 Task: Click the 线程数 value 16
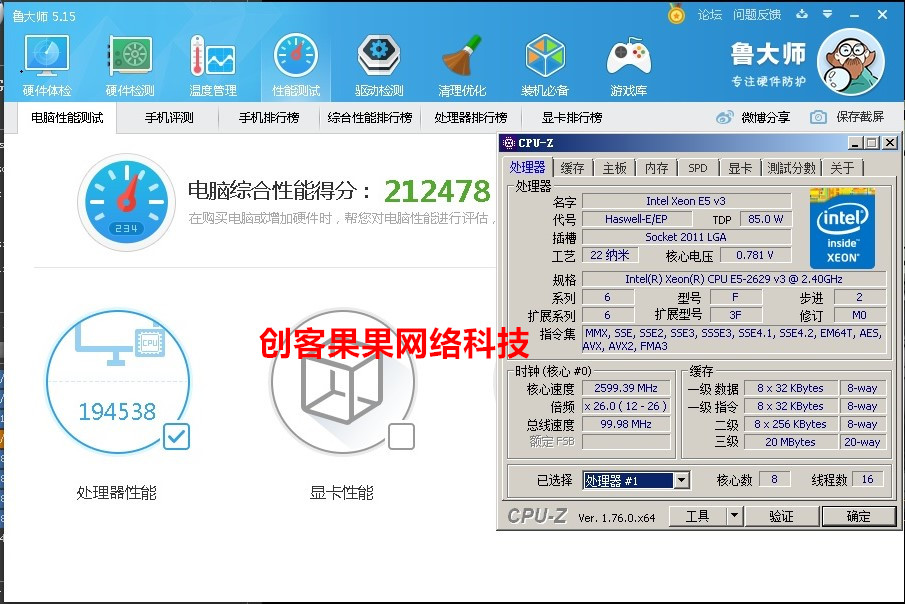pos(867,479)
